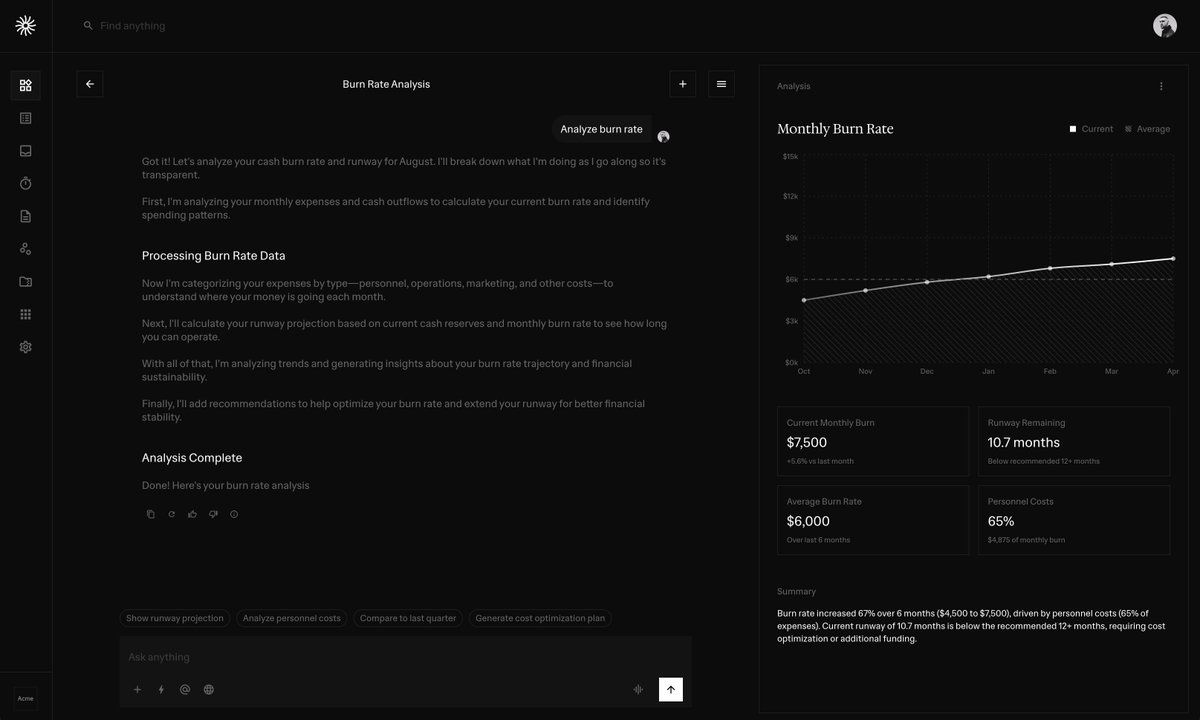Viewport: 1200px width, 720px height.
Task: Click the $15k y-axis label
Action: pos(790,156)
